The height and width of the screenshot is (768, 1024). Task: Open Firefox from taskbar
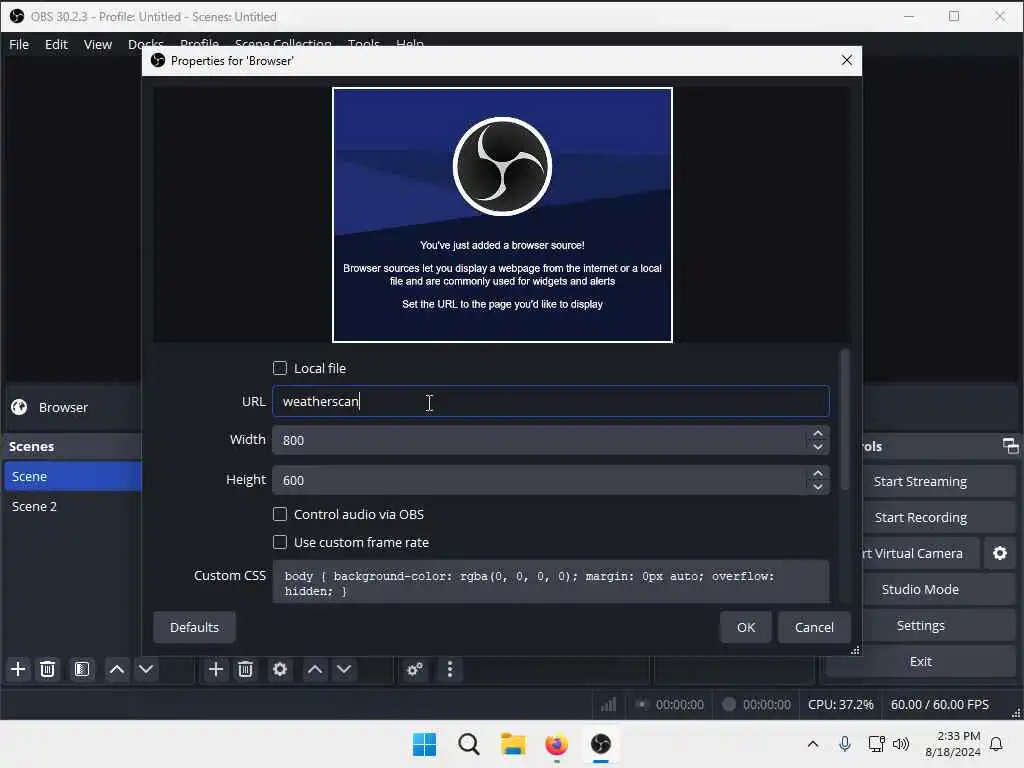pos(557,744)
